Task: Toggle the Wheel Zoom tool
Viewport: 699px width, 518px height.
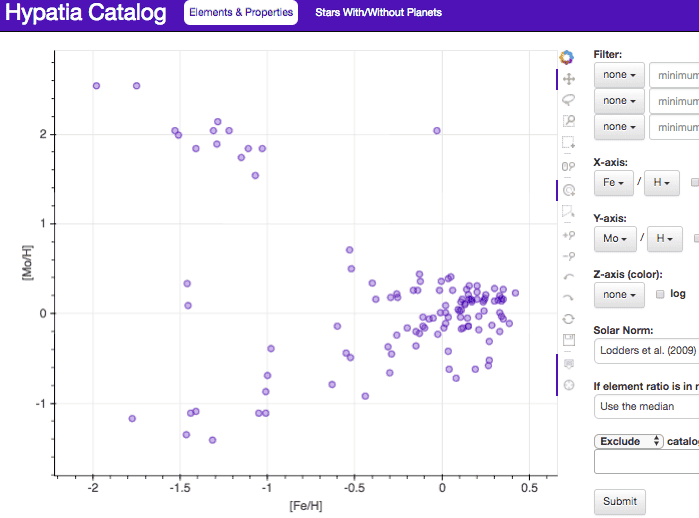Action: tap(568, 166)
